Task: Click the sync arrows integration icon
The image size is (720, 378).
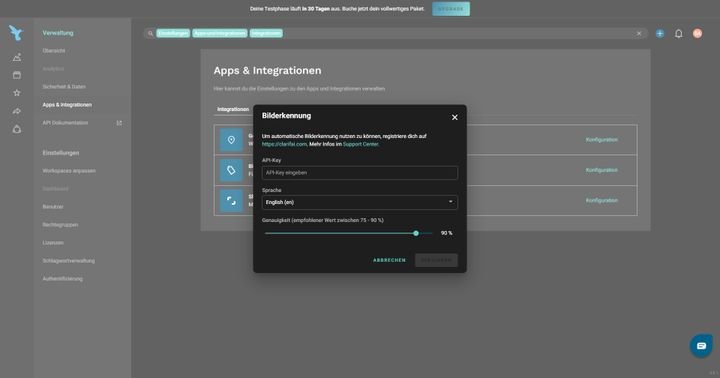Action: (231, 201)
